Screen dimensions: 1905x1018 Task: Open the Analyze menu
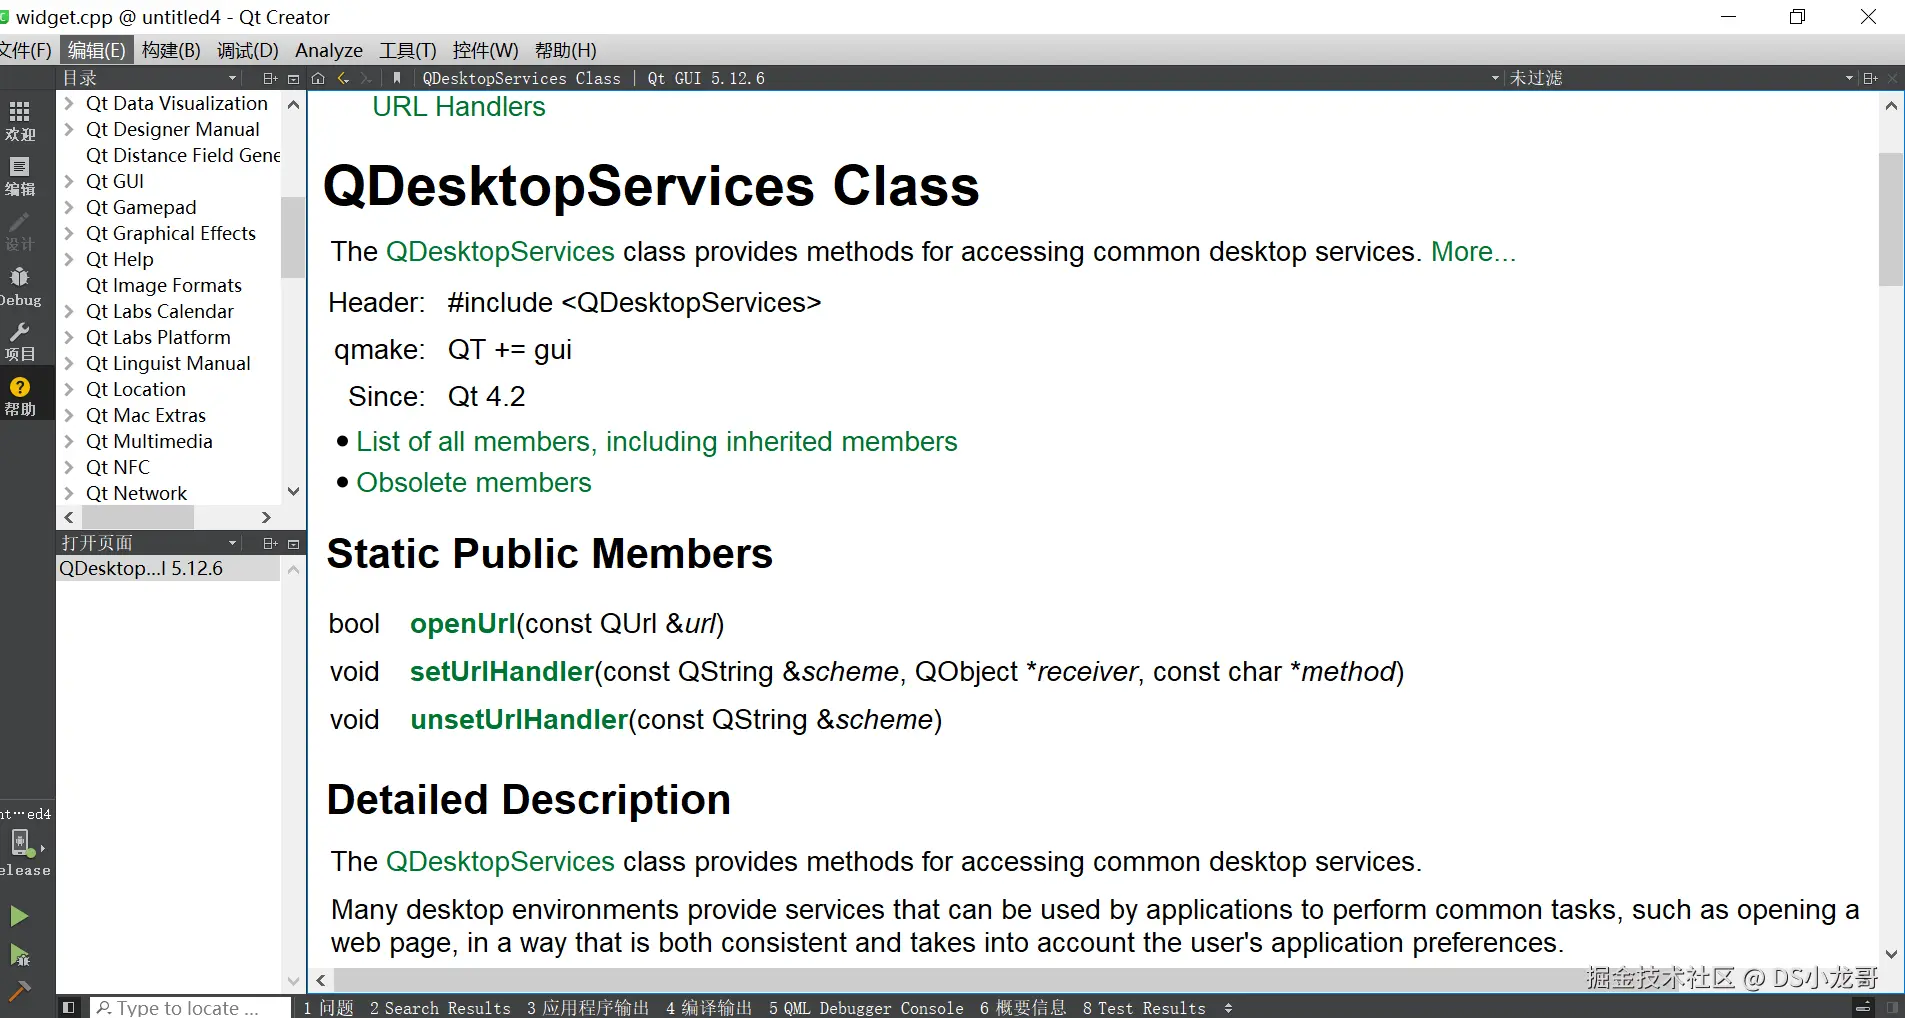[x=329, y=50]
